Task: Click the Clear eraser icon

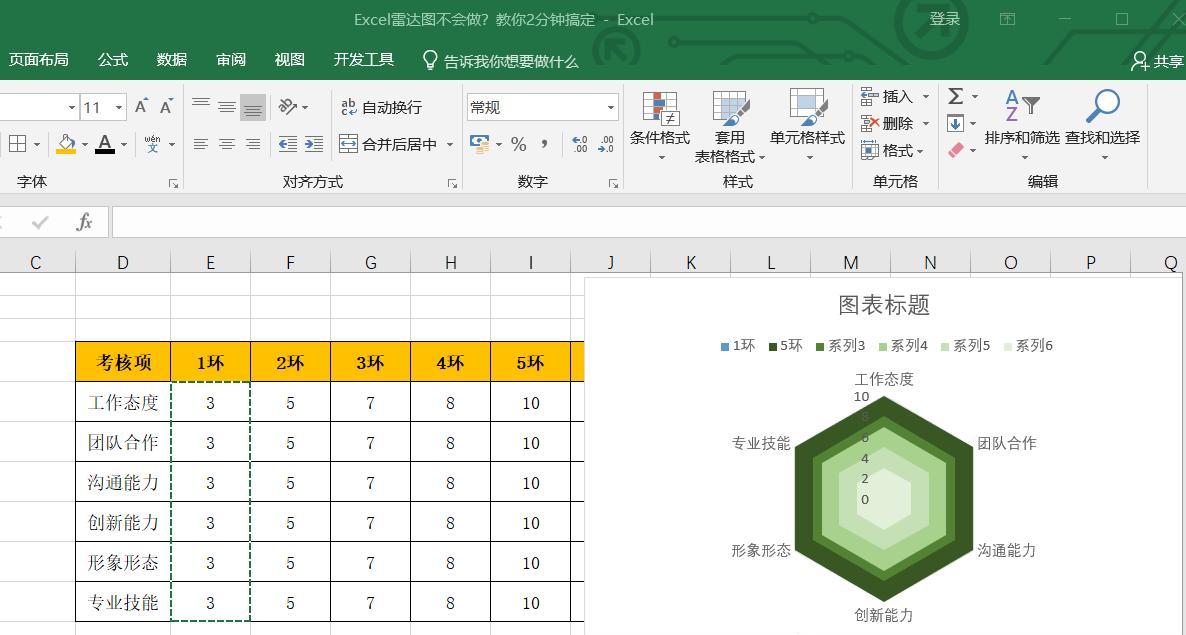Action: click(x=956, y=150)
